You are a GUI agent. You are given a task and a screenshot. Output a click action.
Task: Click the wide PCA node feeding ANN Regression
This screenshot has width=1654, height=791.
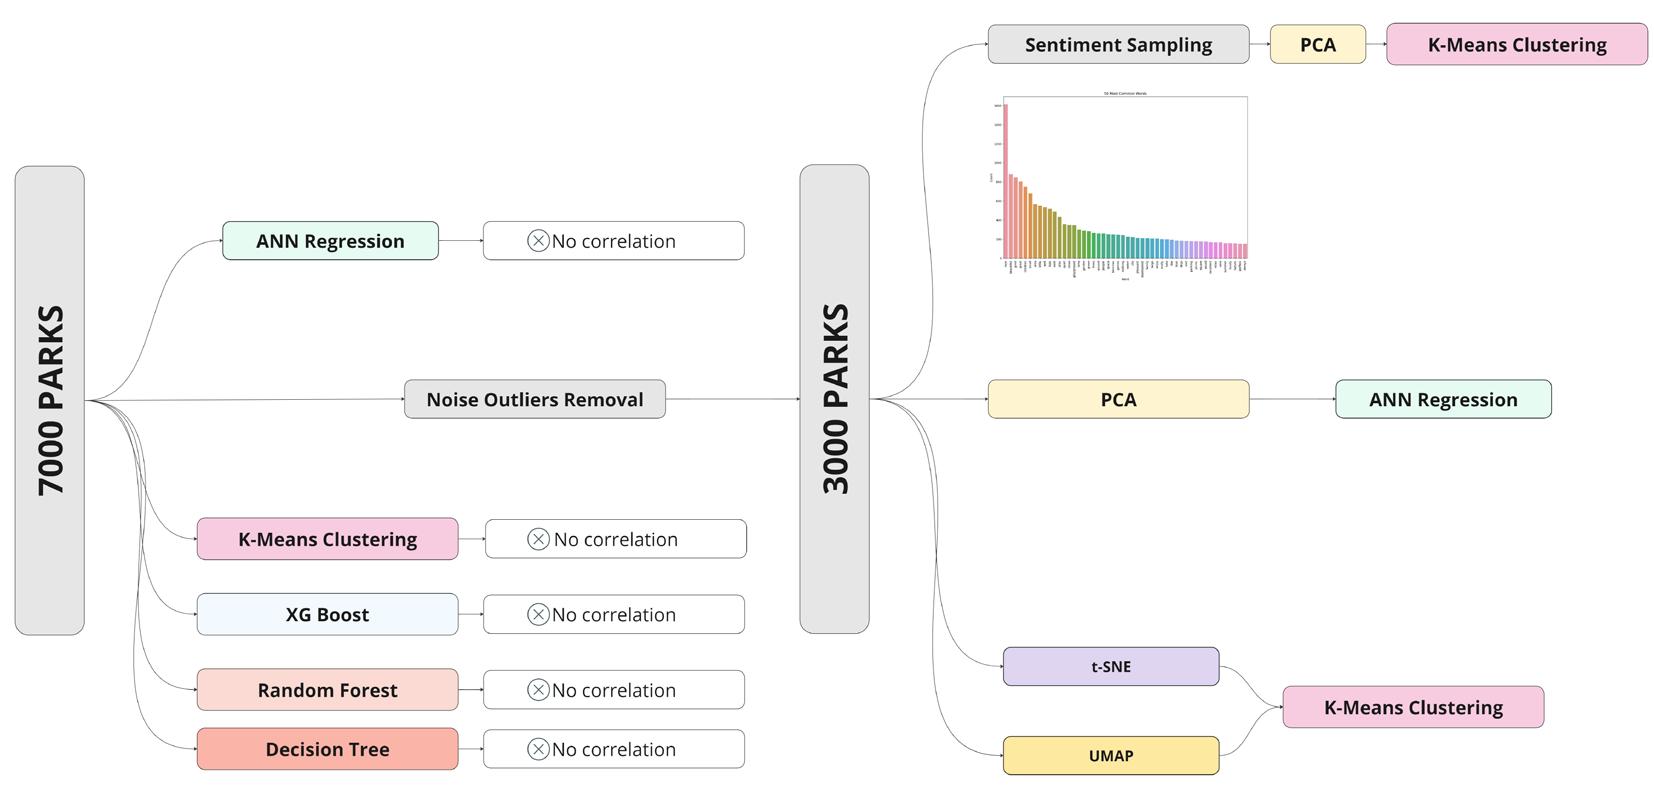click(x=1118, y=399)
